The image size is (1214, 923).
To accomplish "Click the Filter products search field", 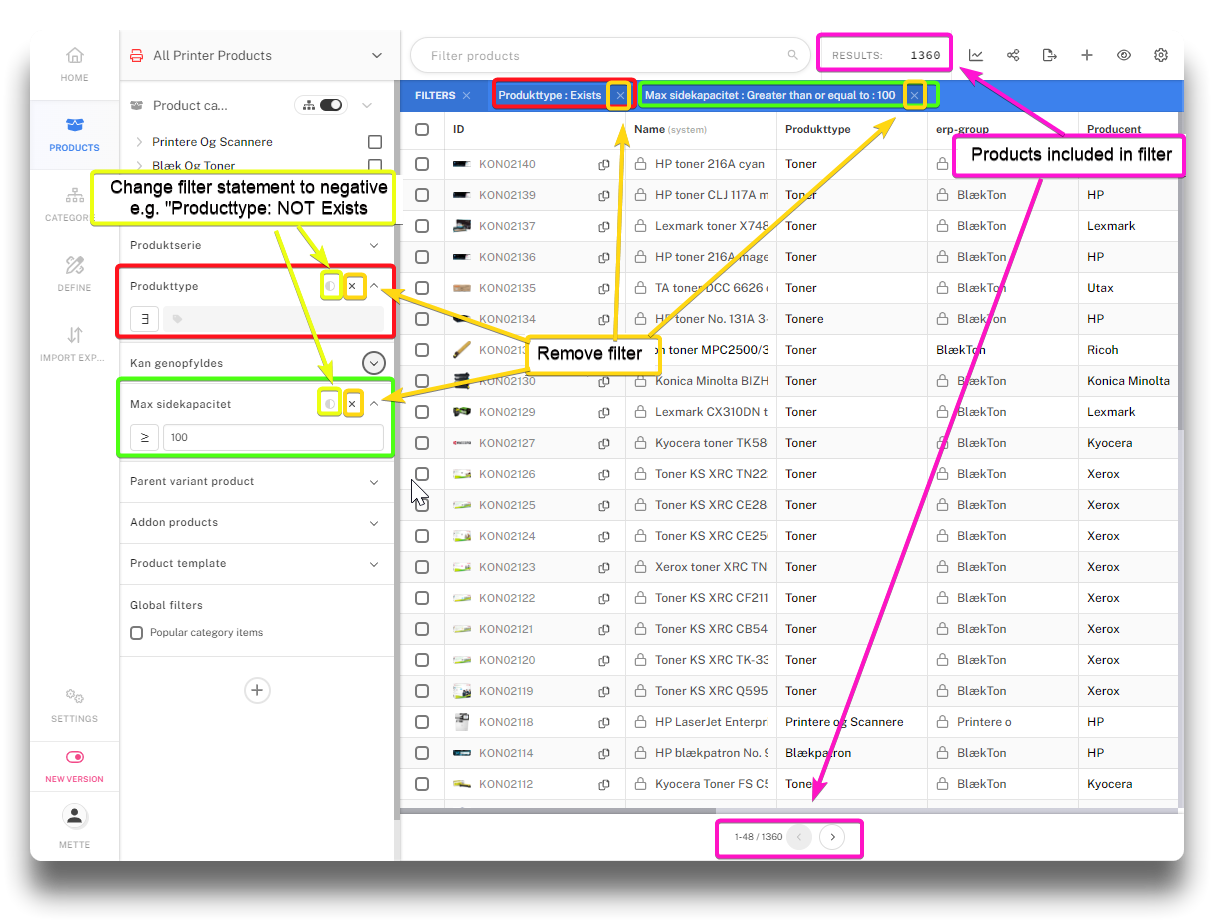I will pyautogui.click(x=600, y=56).
